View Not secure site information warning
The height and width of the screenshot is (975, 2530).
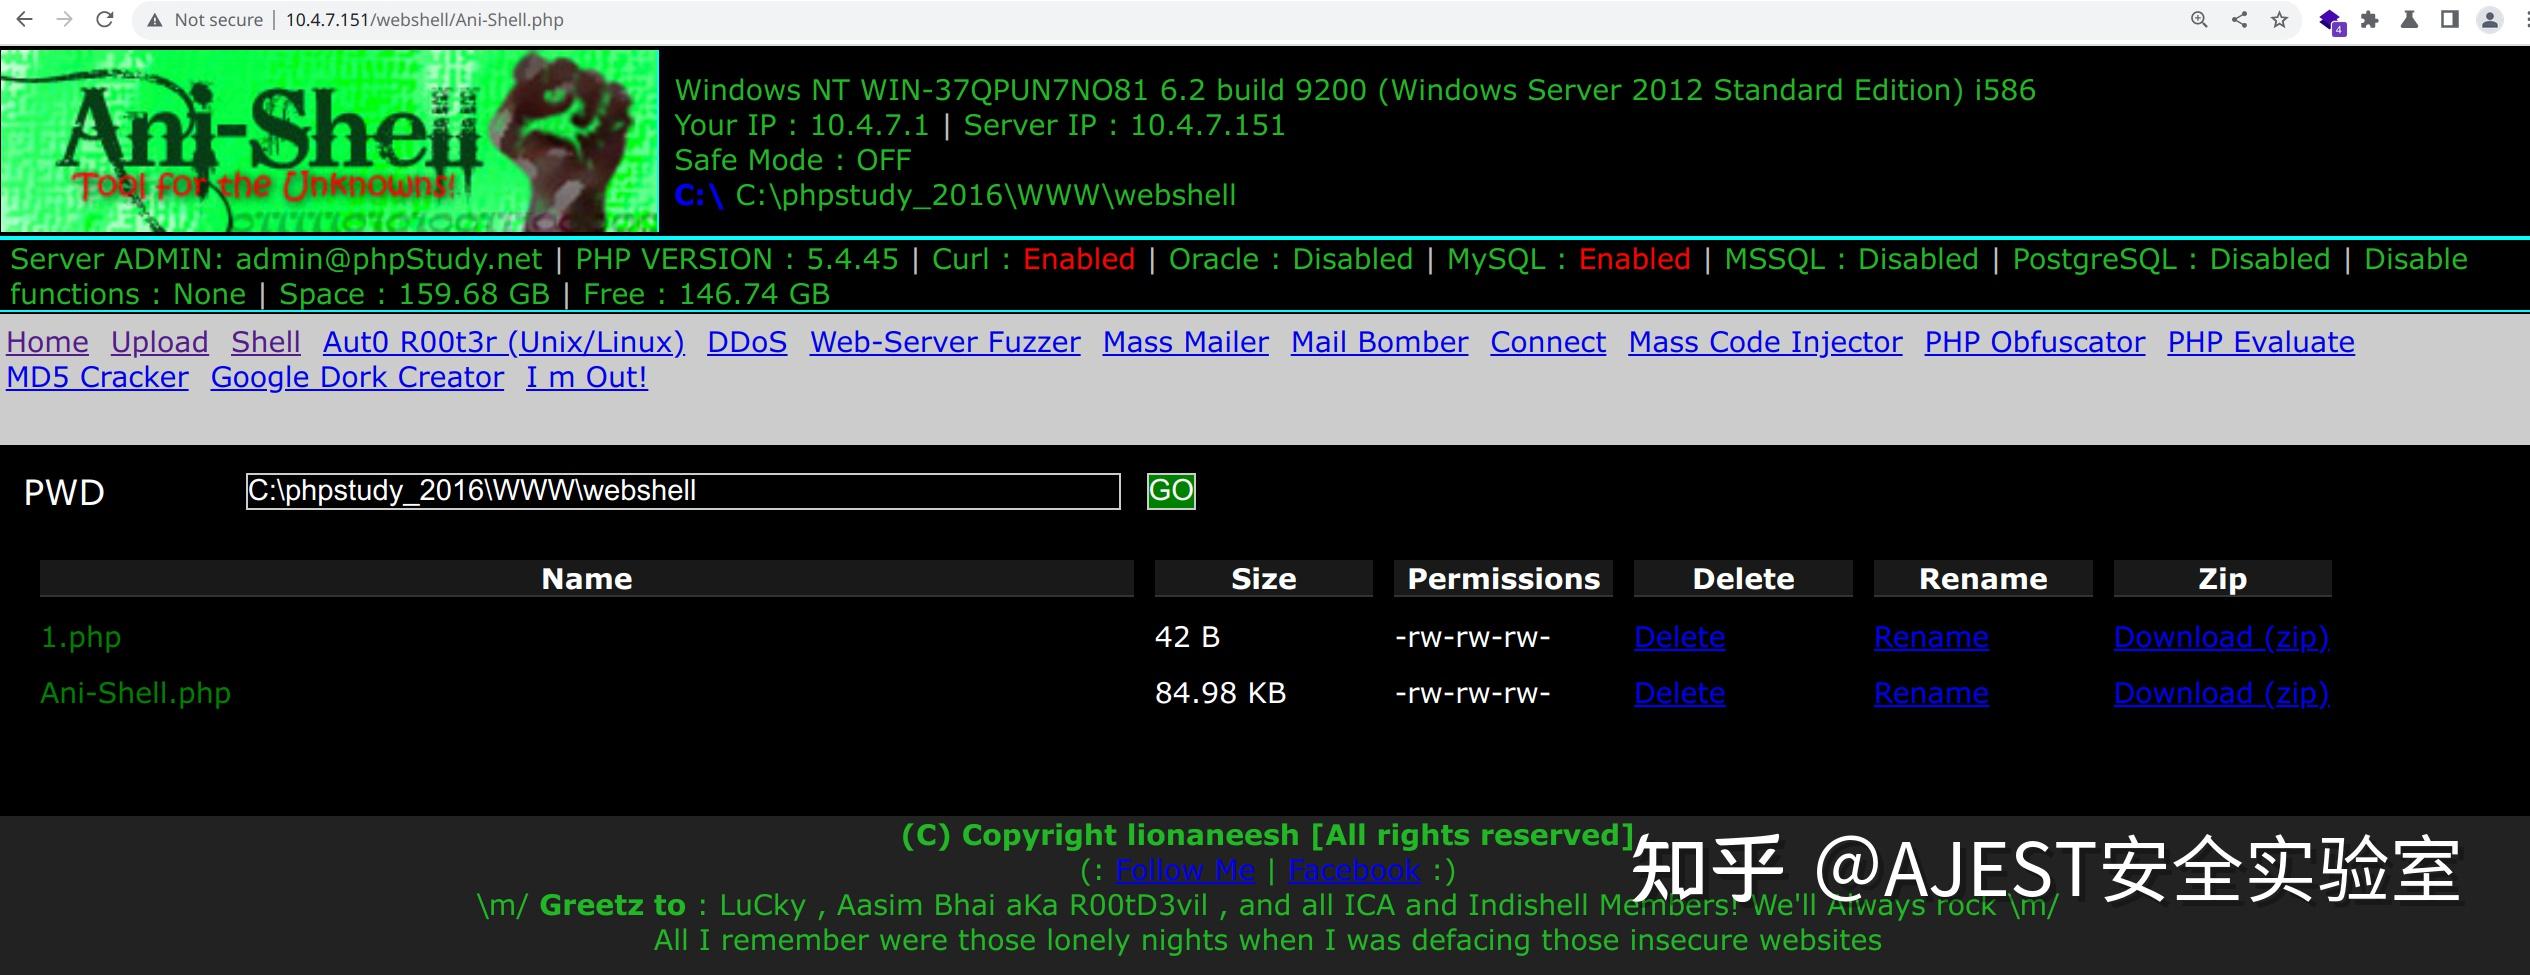pos(205,20)
